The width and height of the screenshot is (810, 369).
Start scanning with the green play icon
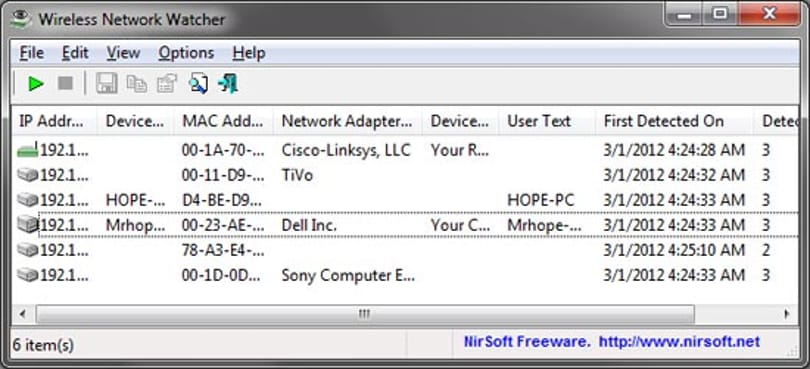36,83
